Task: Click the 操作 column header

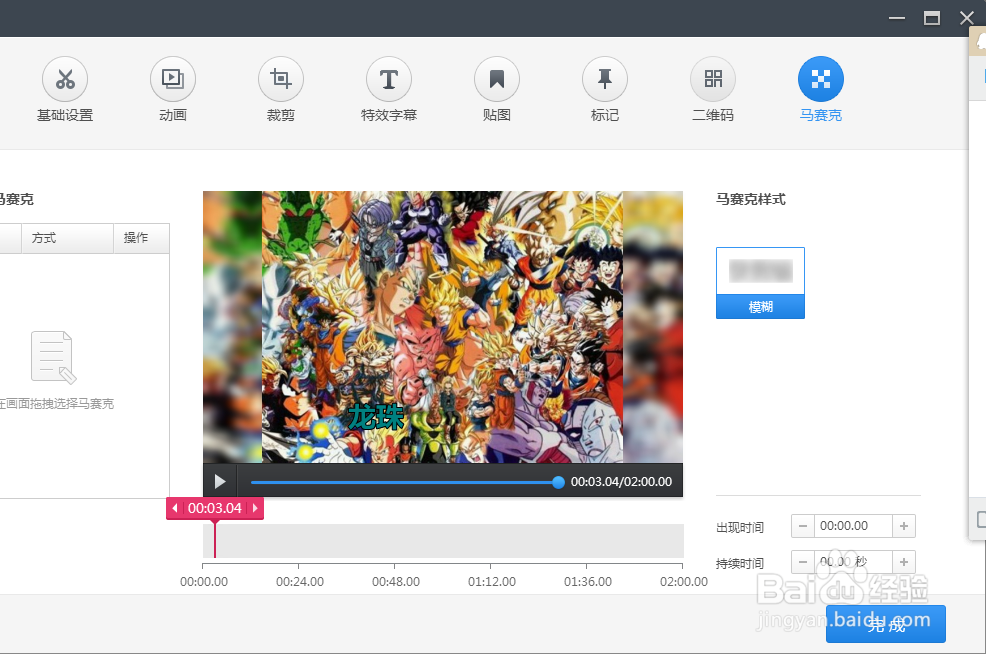Action: [x=141, y=238]
